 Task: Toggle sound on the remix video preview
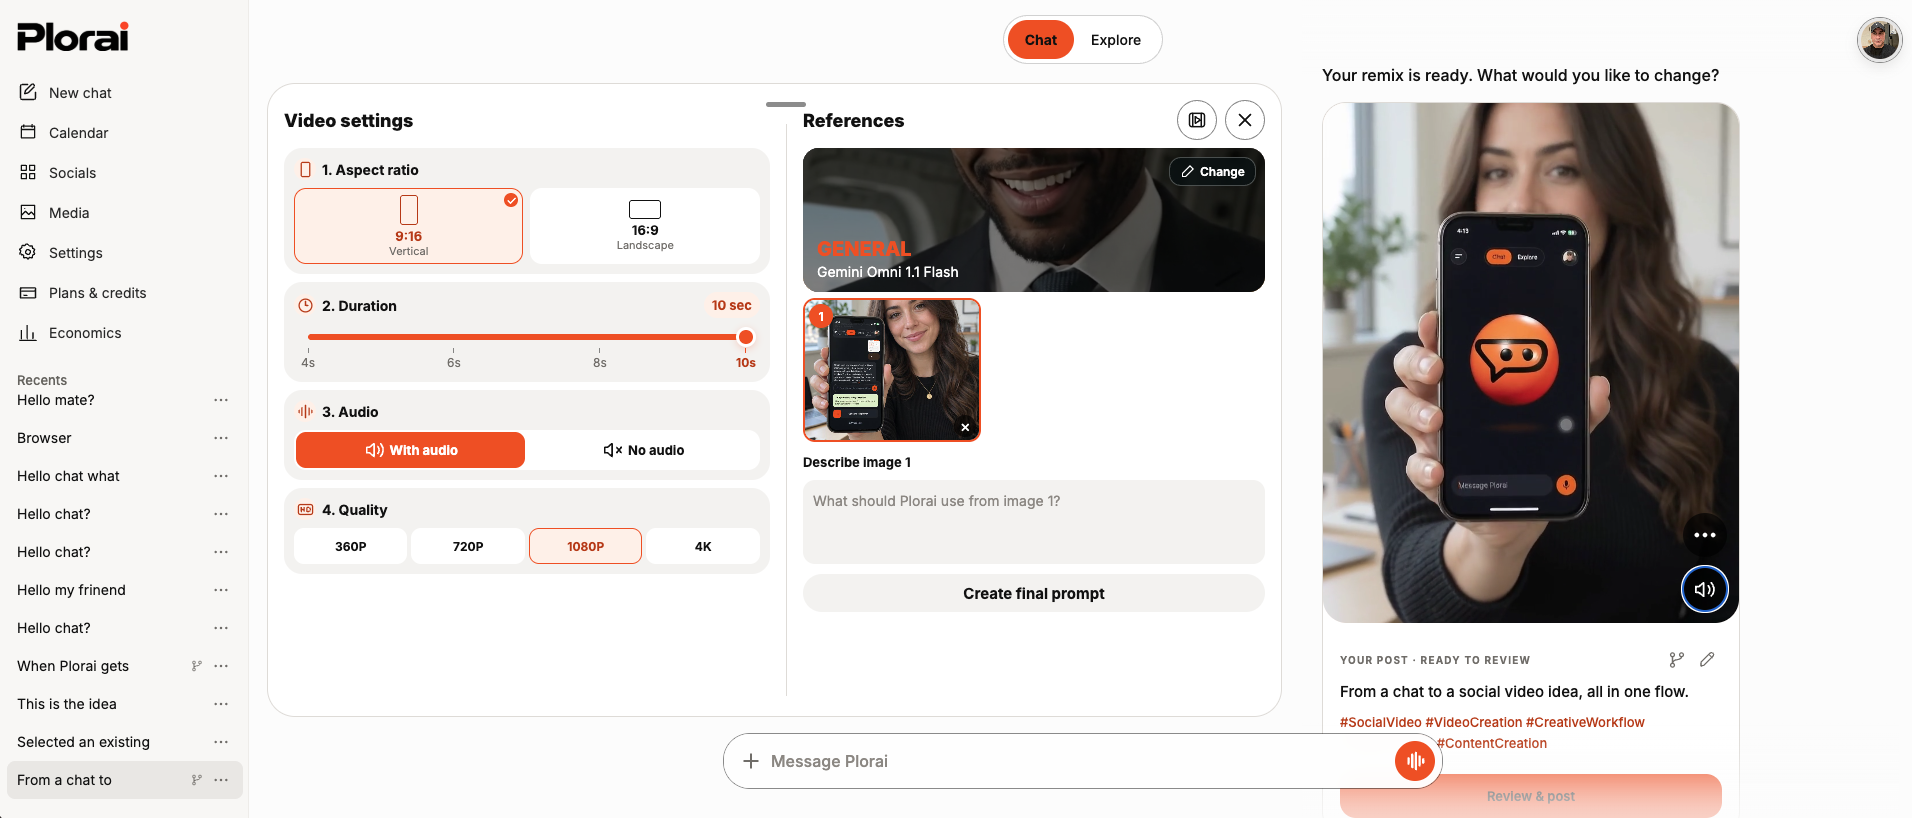click(x=1705, y=589)
